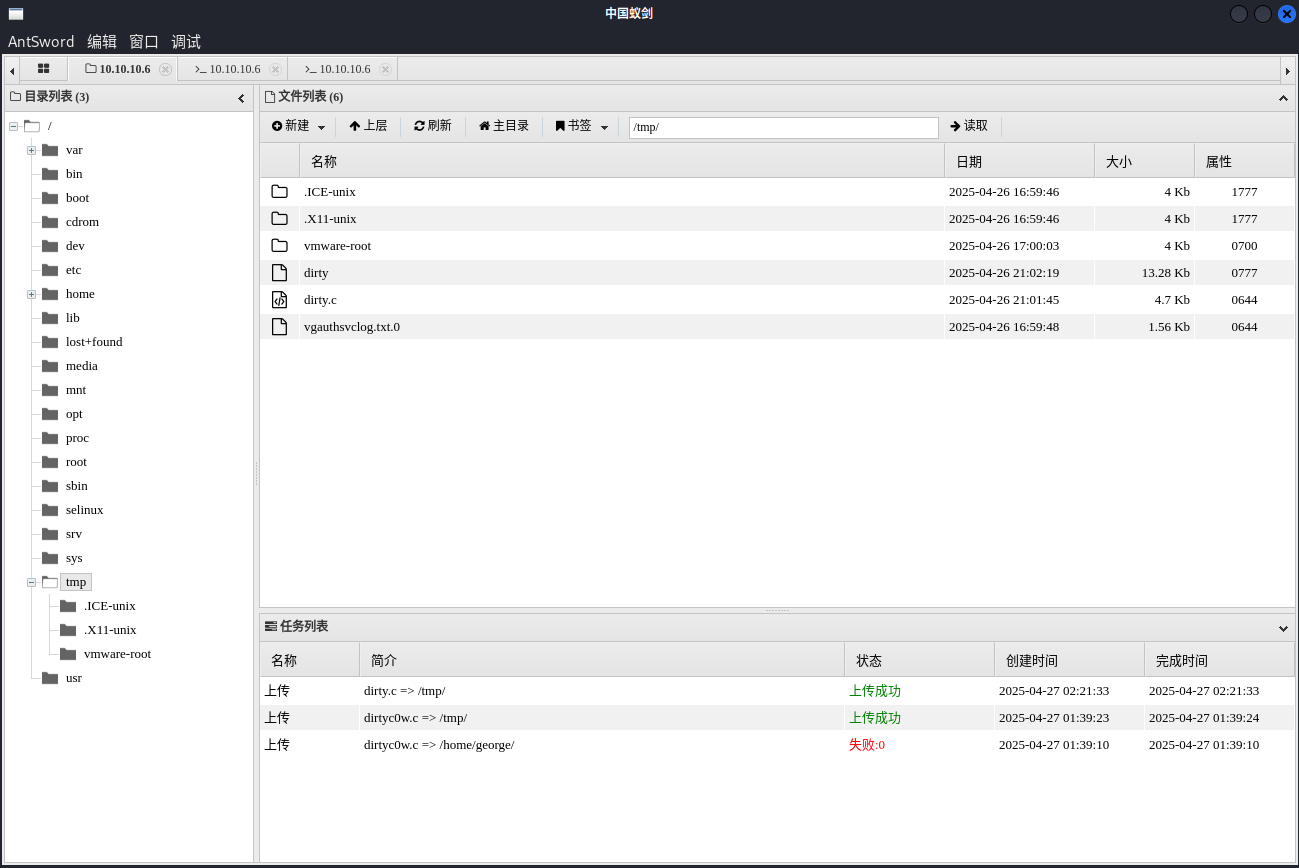1299x868 pixels.
Task: Collapse the directory list panel chevron
Action: (x=241, y=98)
